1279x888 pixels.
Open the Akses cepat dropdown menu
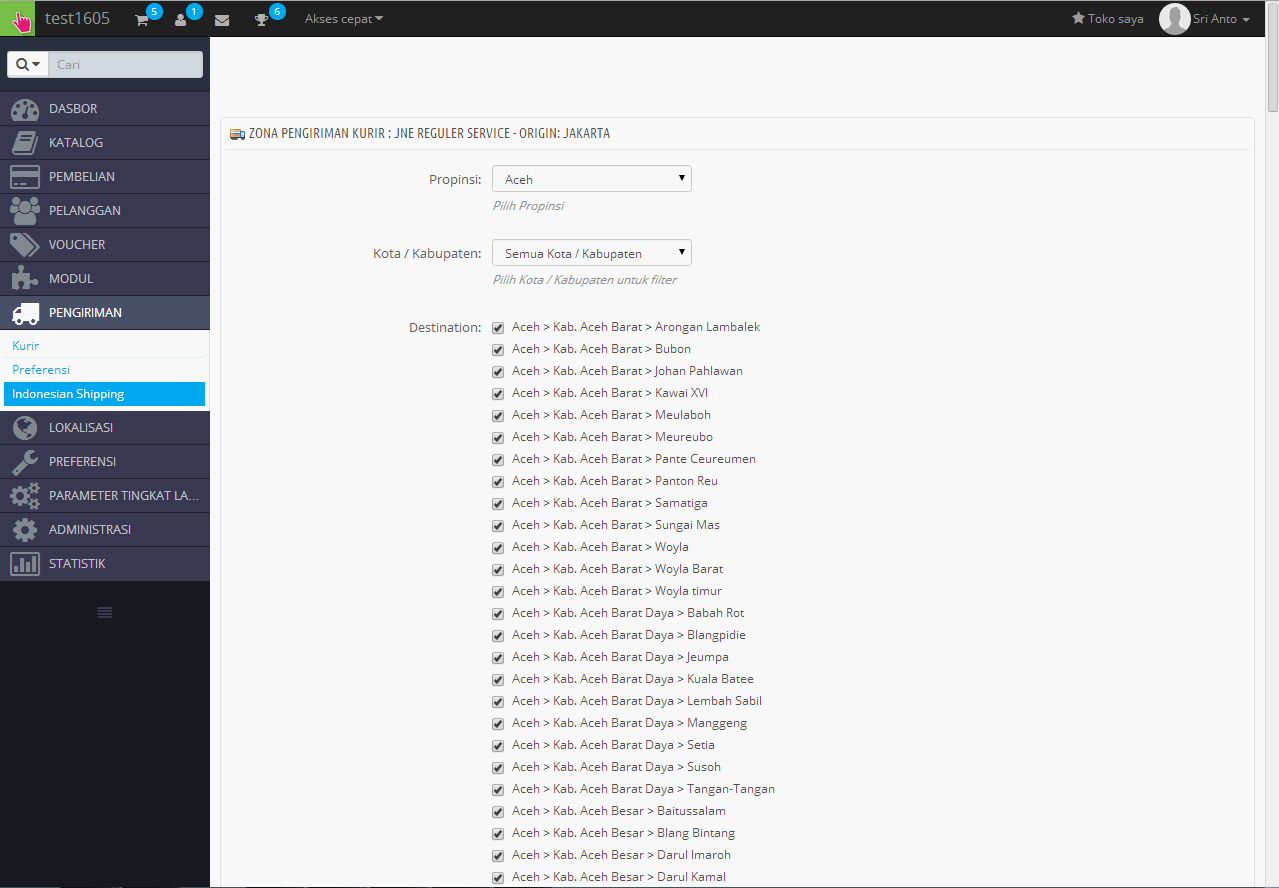click(x=343, y=18)
